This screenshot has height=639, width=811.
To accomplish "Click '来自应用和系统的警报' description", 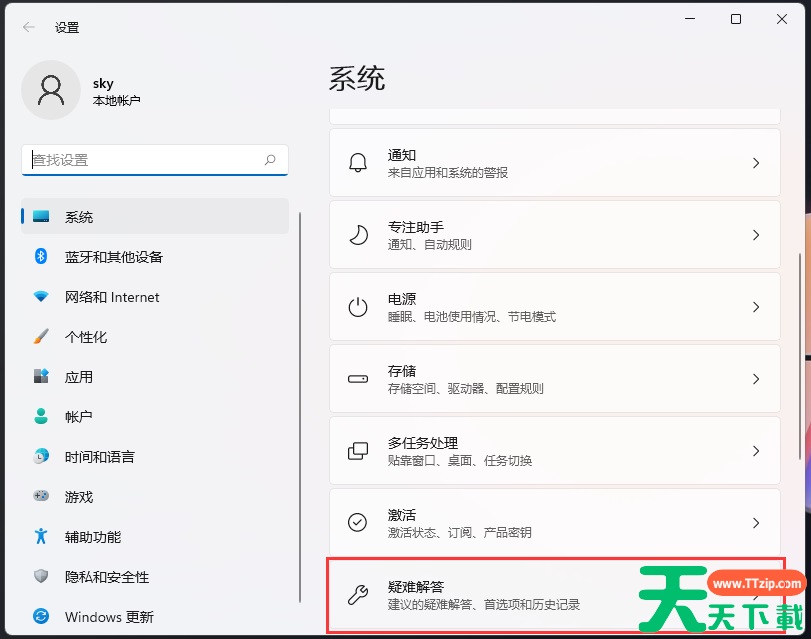I will 448,172.
